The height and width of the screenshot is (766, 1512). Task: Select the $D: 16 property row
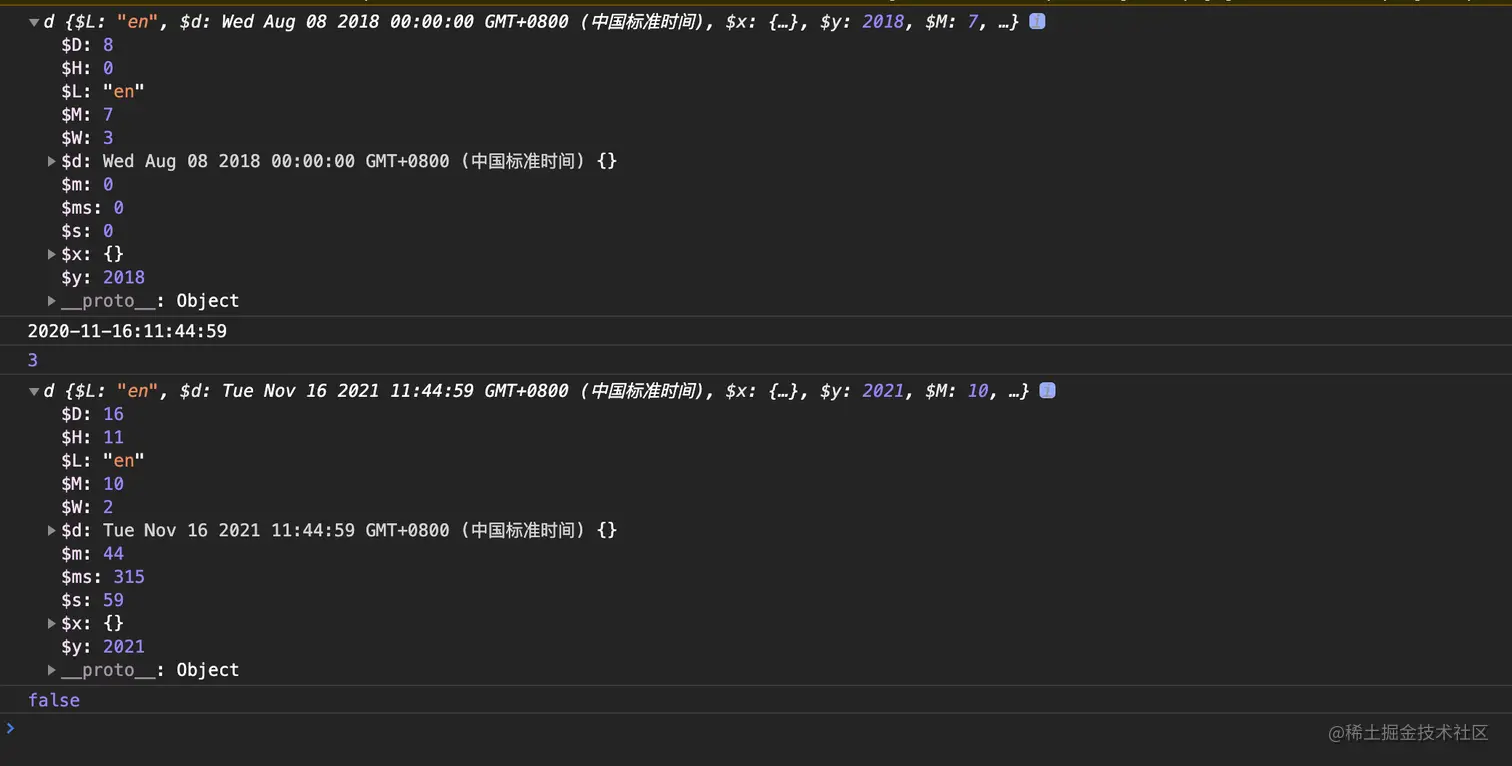[x=92, y=414]
